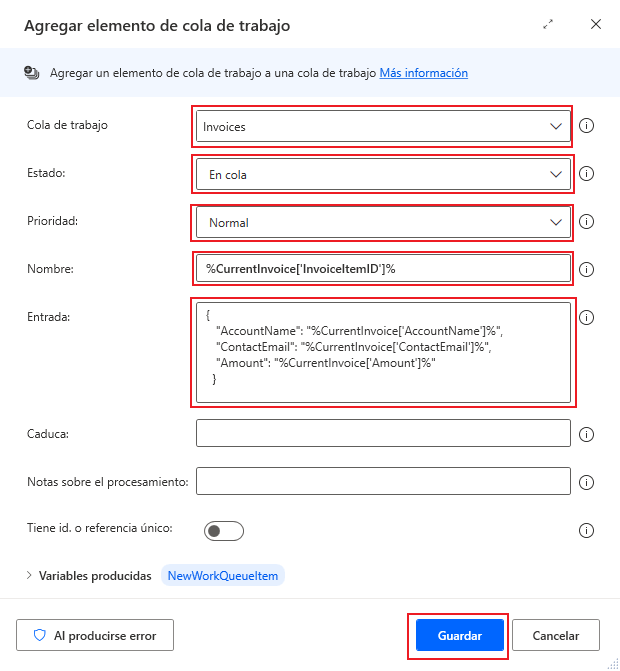Open the Más información link
This screenshot has width=620, height=671.
point(423,73)
